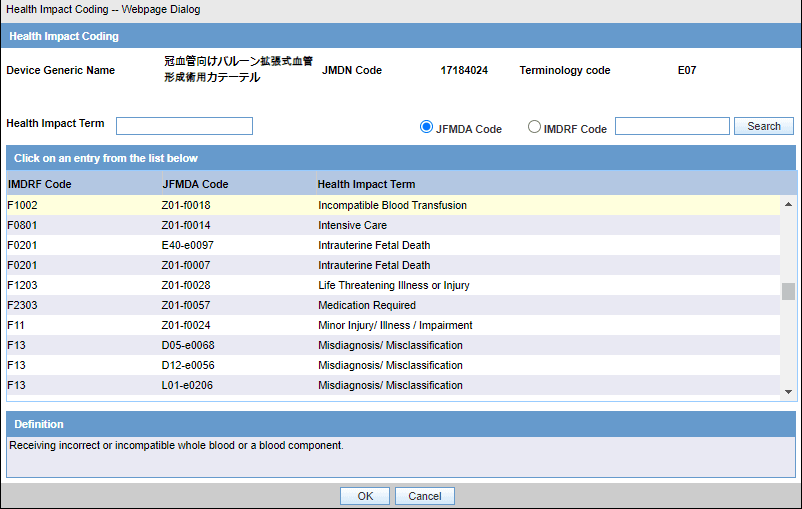The image size is (802, 509).
Task: Select Minor Injury/ Illness / Impairment row
Action: pyautogui.click(x=393, y=325)
